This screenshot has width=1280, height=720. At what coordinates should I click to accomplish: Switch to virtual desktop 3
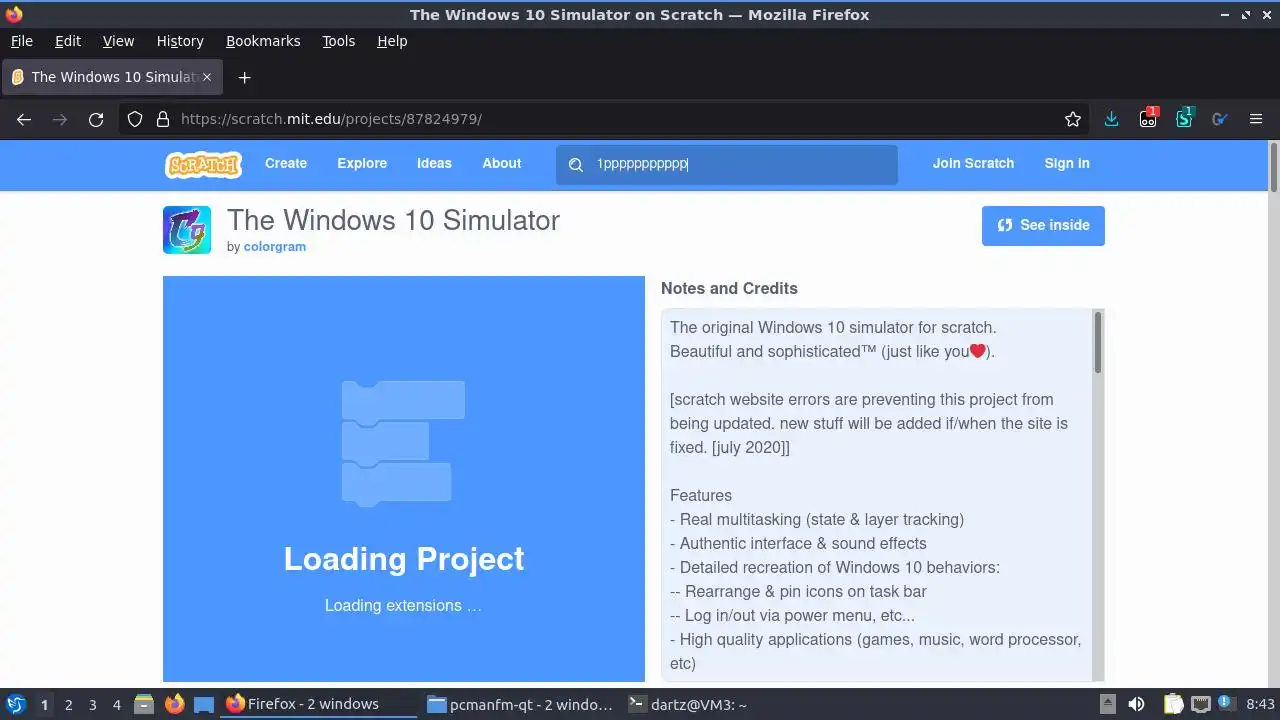pyautogui.click(x=93, y=704)
